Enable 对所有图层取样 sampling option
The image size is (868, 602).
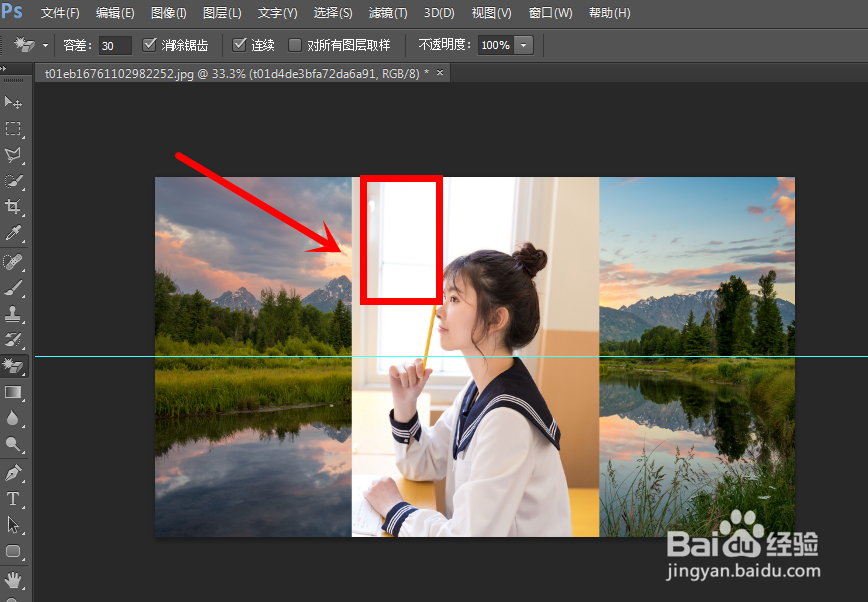pyautogui.click(x=295, y=44)
